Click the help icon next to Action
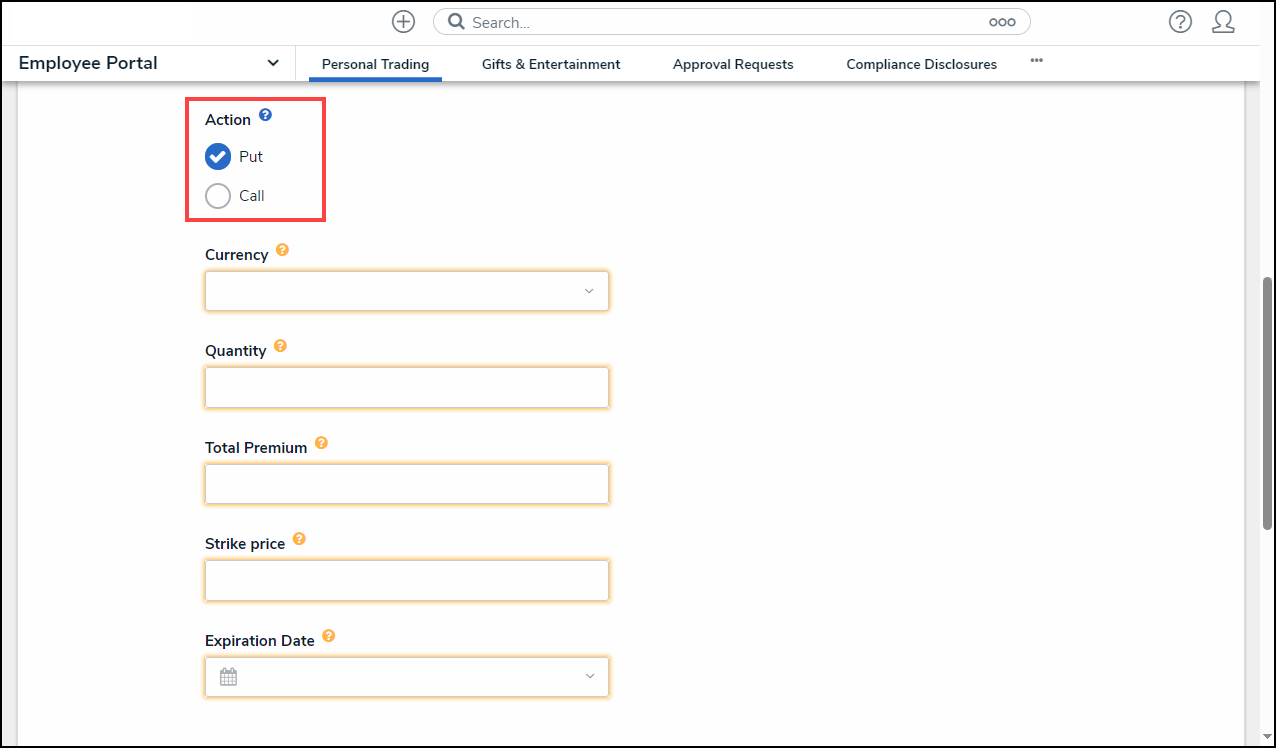 point(265,115)
